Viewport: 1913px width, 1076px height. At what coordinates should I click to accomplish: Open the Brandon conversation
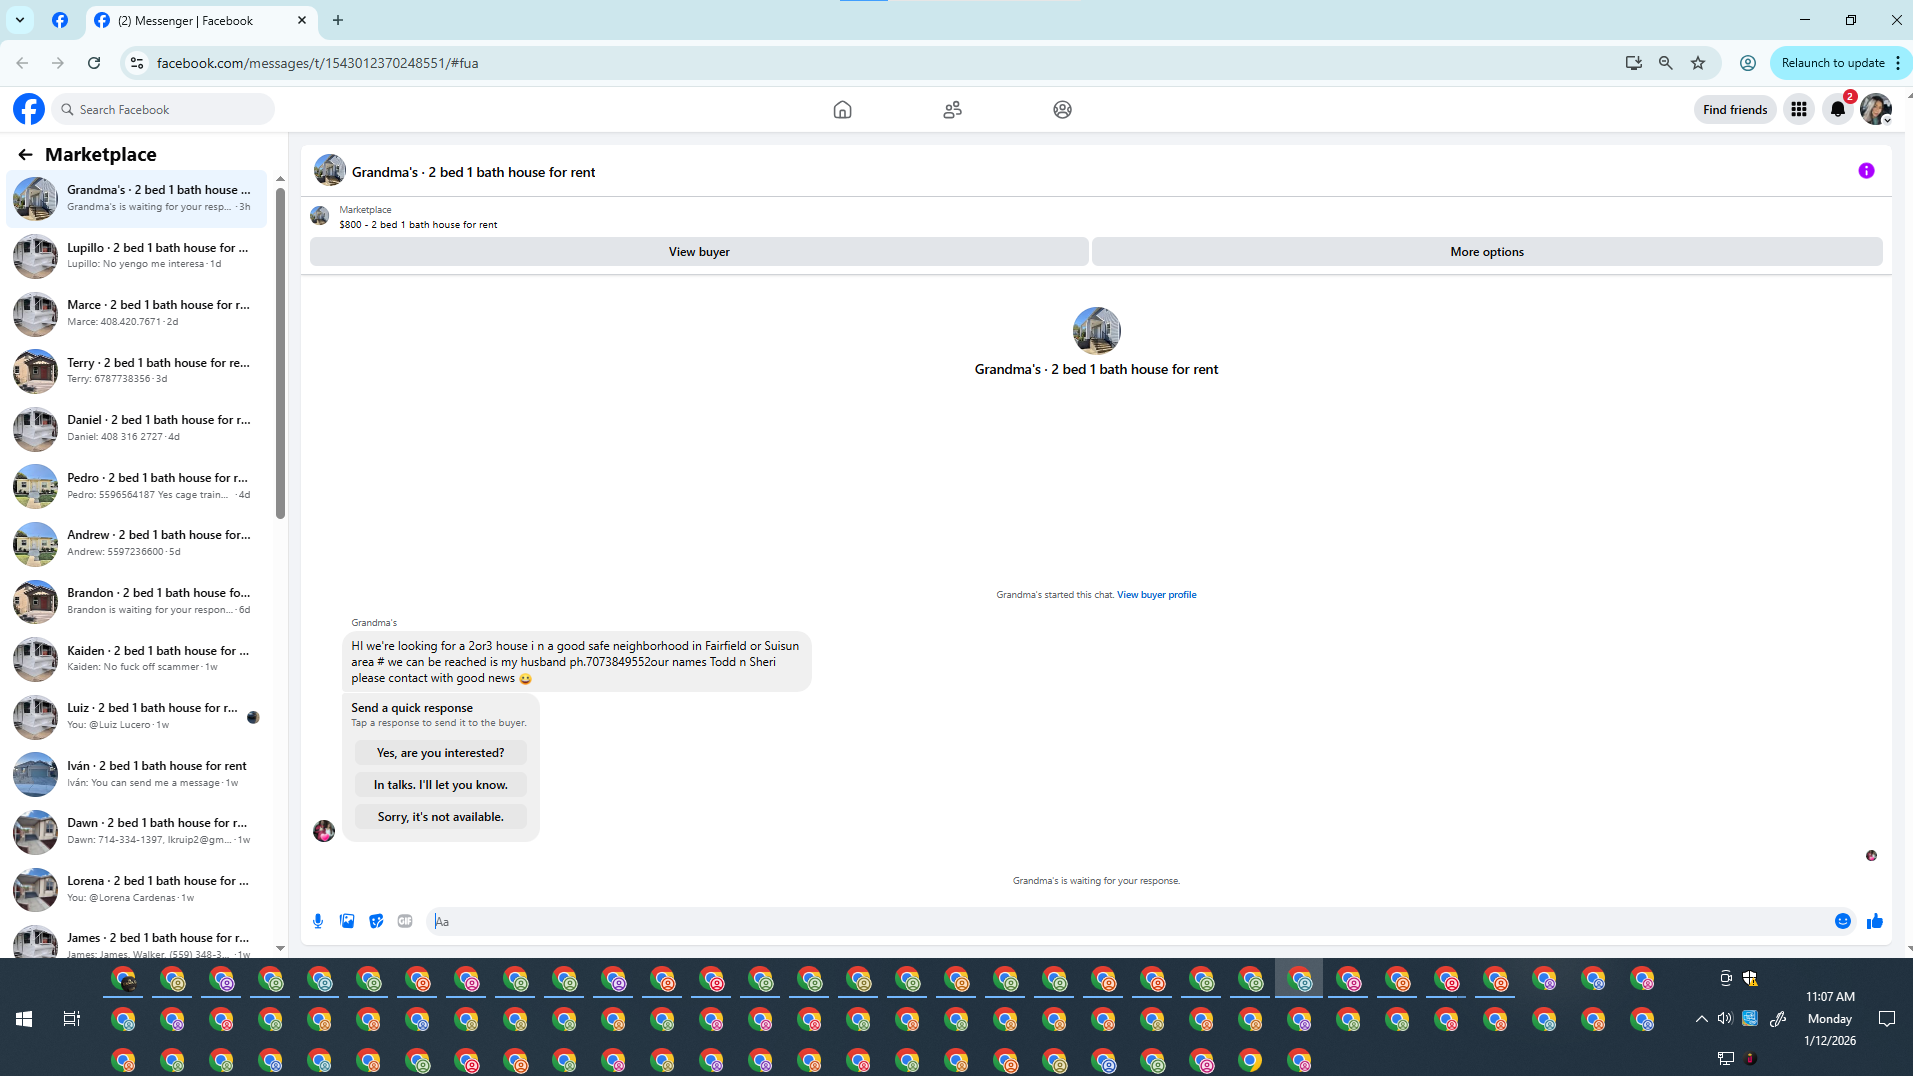[x=138, y=601]
